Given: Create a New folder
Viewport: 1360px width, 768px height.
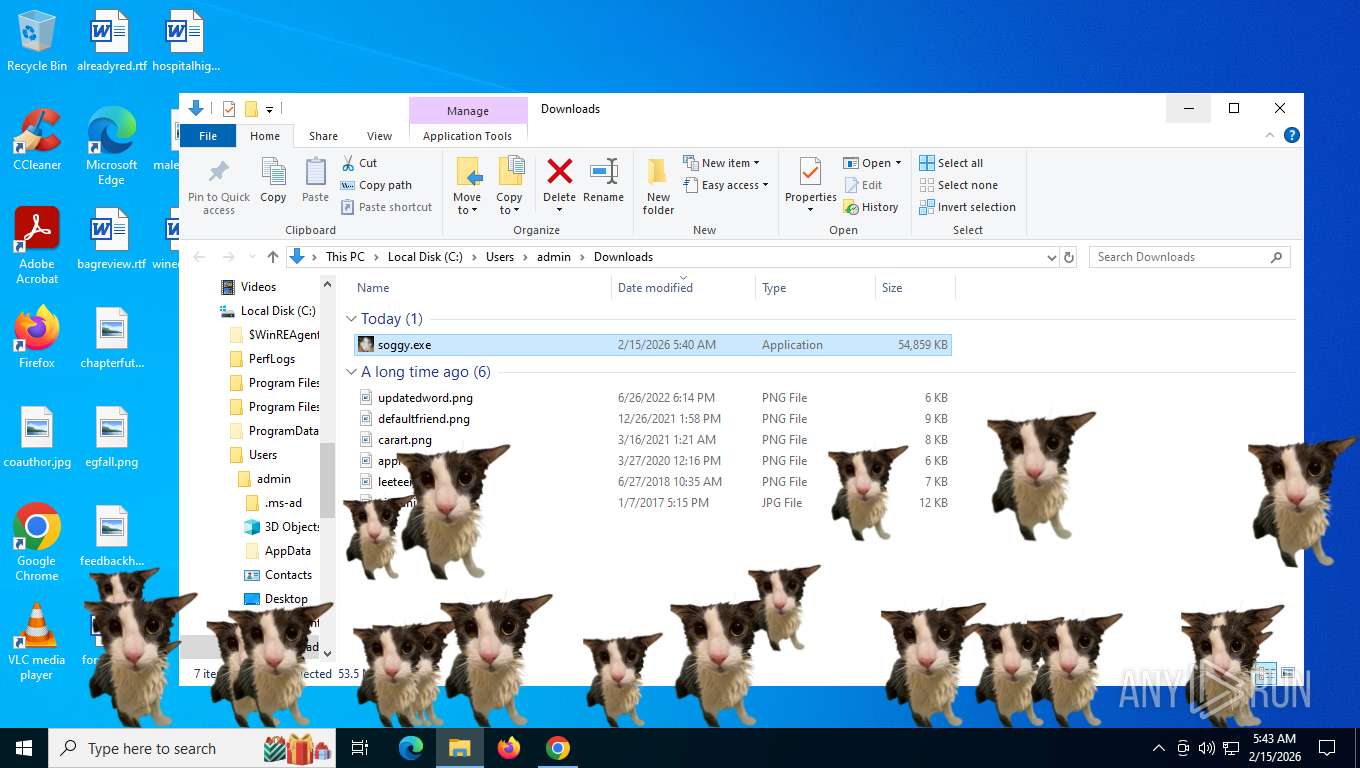Looking at the screenshot, I should (658, 186).
